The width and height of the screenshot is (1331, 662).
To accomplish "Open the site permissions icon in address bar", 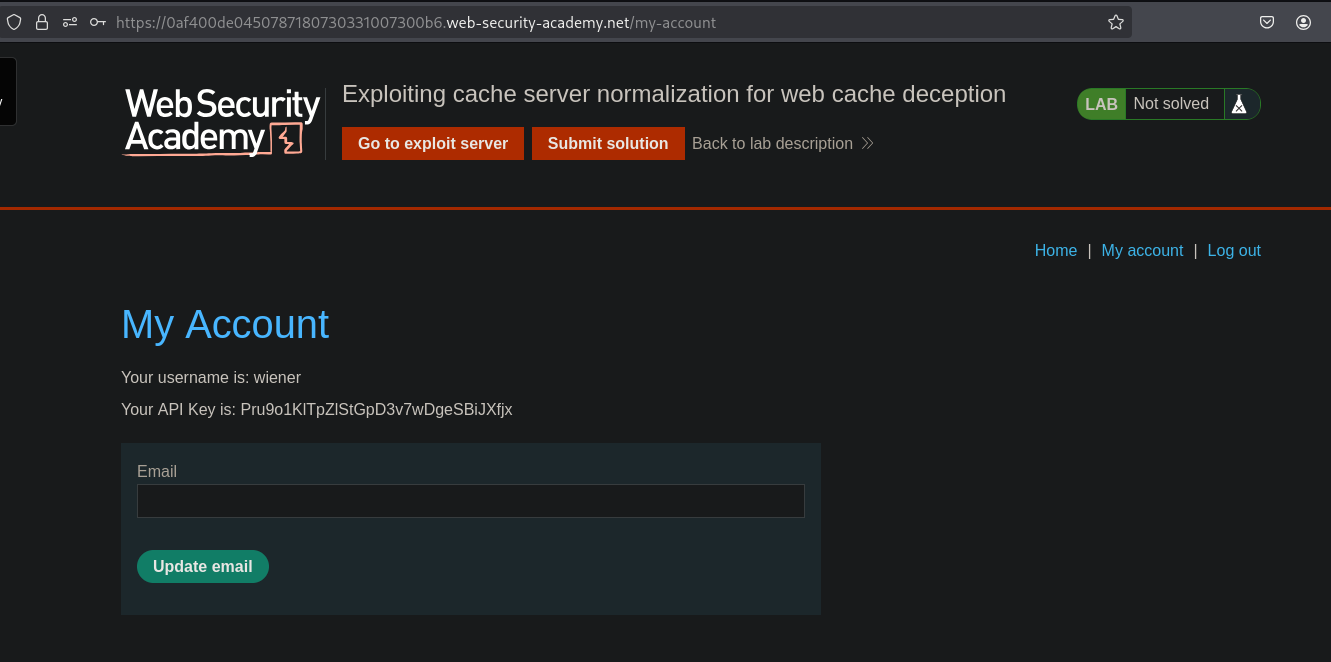I will click(x=70, y=22).
